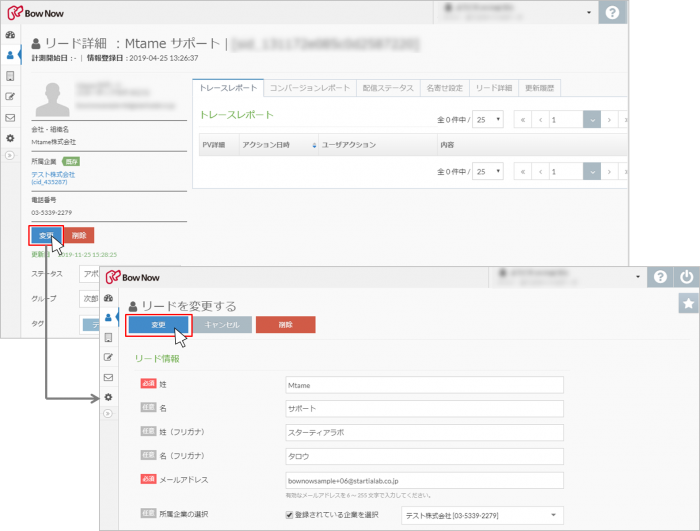Open ステータス dropdown in lead details
The image size is (700, 531).
(x=89, y=274)
